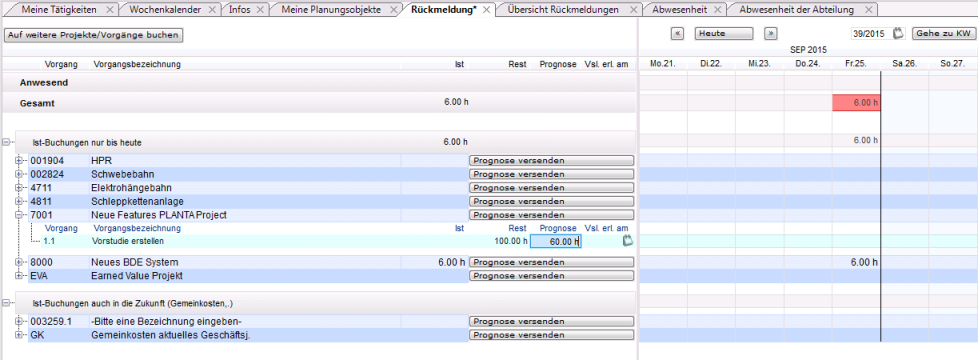978x360 pixels.
Task: Close the Abwesenheit der Abteilung tab
Action: pos(868,10)
